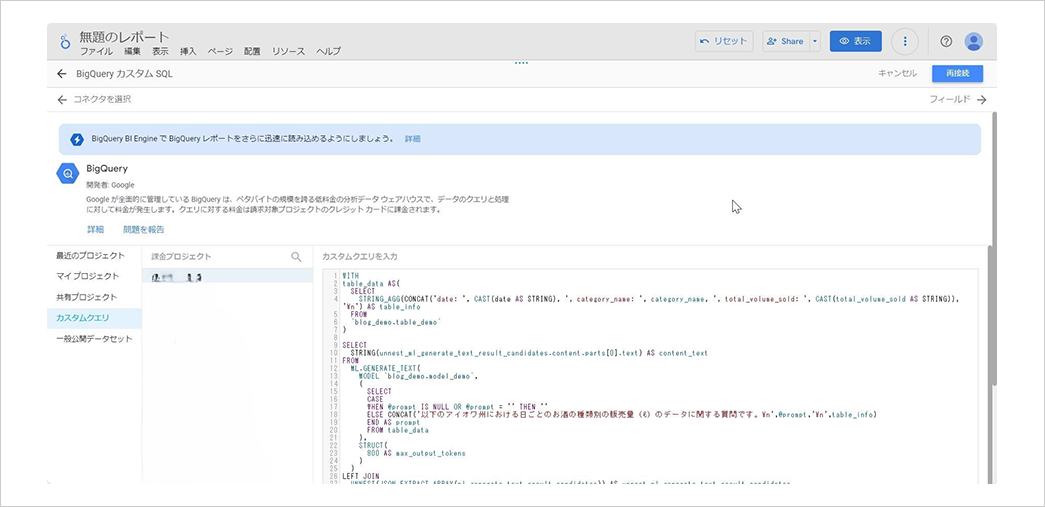The height and width of the screenshot is (507, 1045).
Task: Expand the Share dropdown arrow
Action: click(815, 41)
